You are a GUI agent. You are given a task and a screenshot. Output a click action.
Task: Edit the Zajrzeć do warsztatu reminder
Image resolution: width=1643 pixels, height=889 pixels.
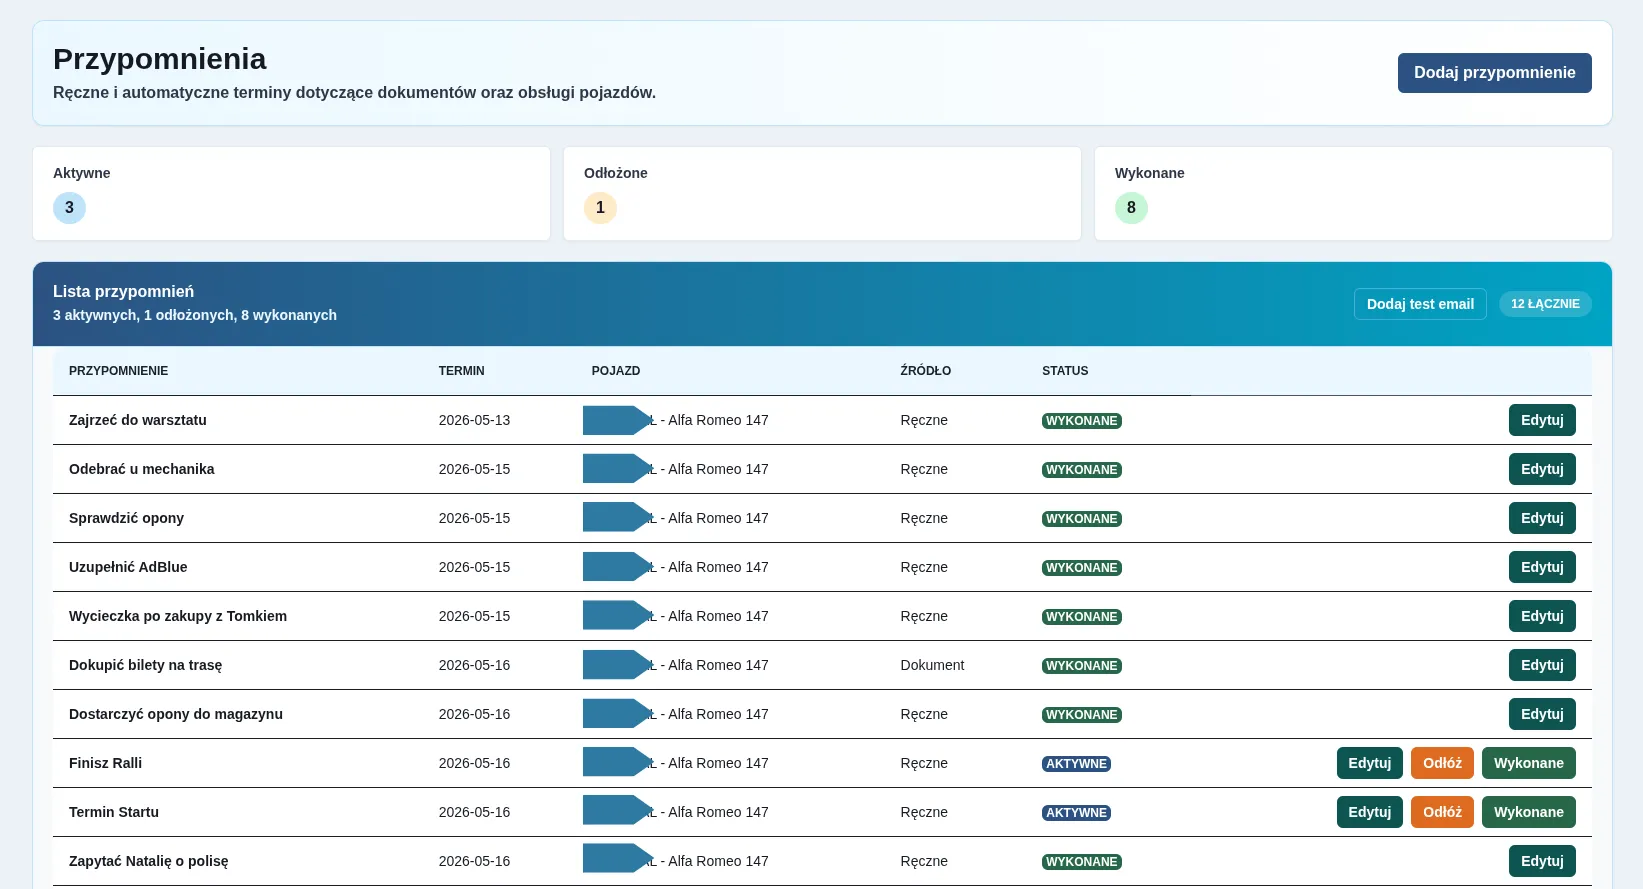pyautogui.click(x=1542, y=420)
